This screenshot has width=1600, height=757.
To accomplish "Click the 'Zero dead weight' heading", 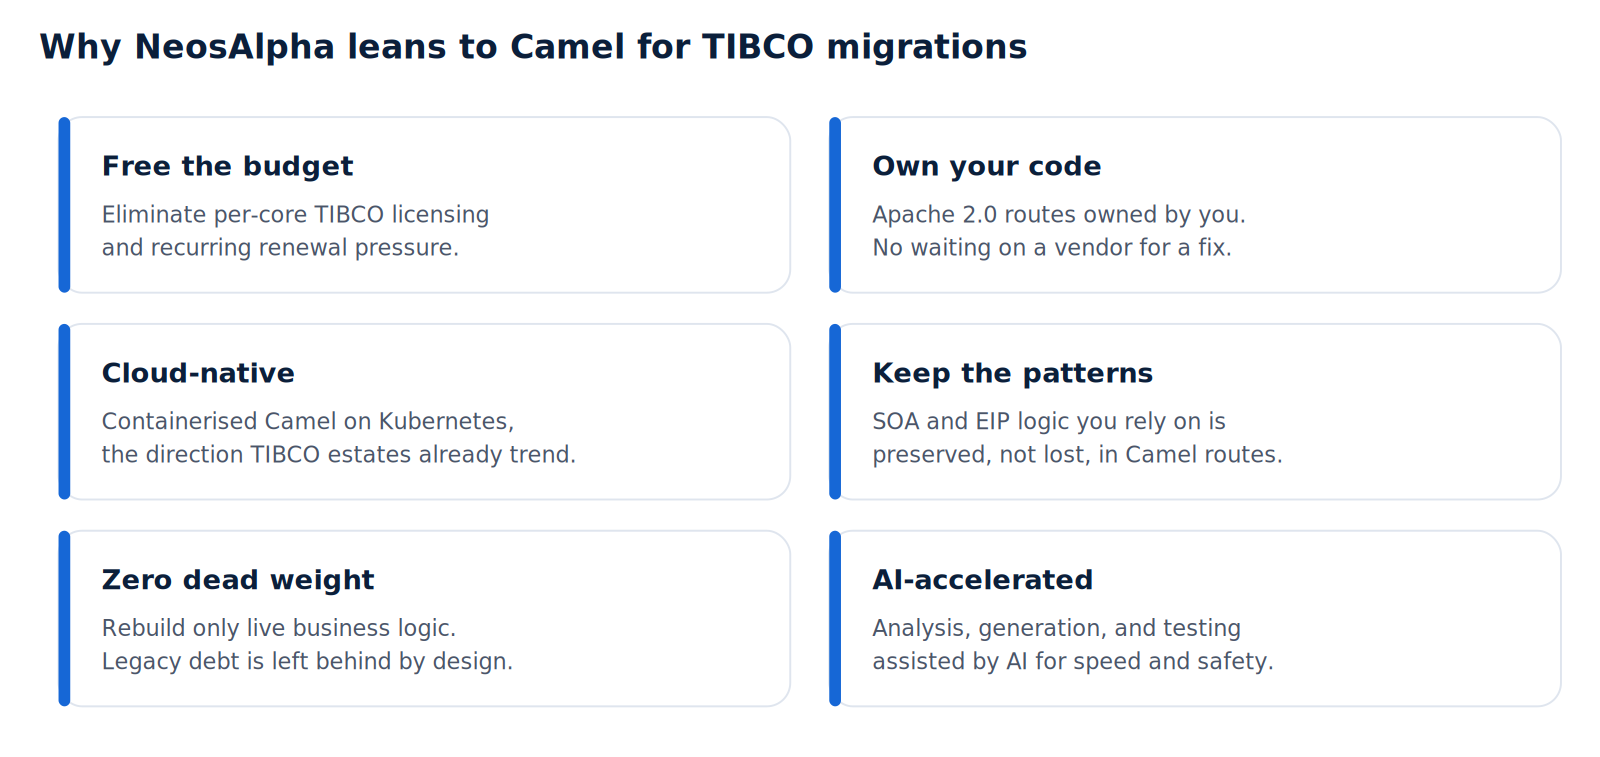I will tap(238, 580).
